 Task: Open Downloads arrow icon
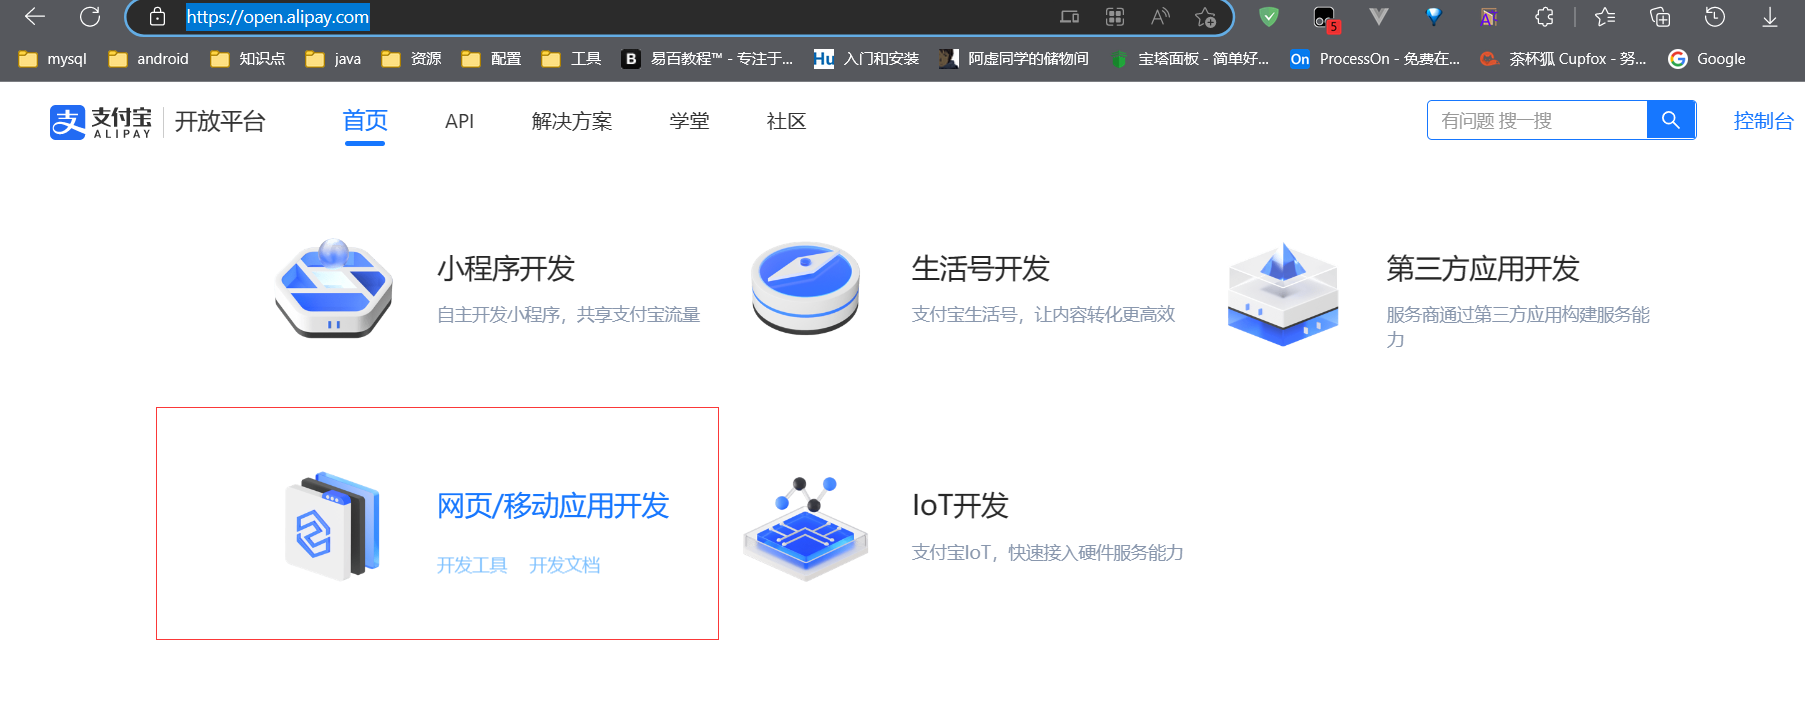[1770, 17]
